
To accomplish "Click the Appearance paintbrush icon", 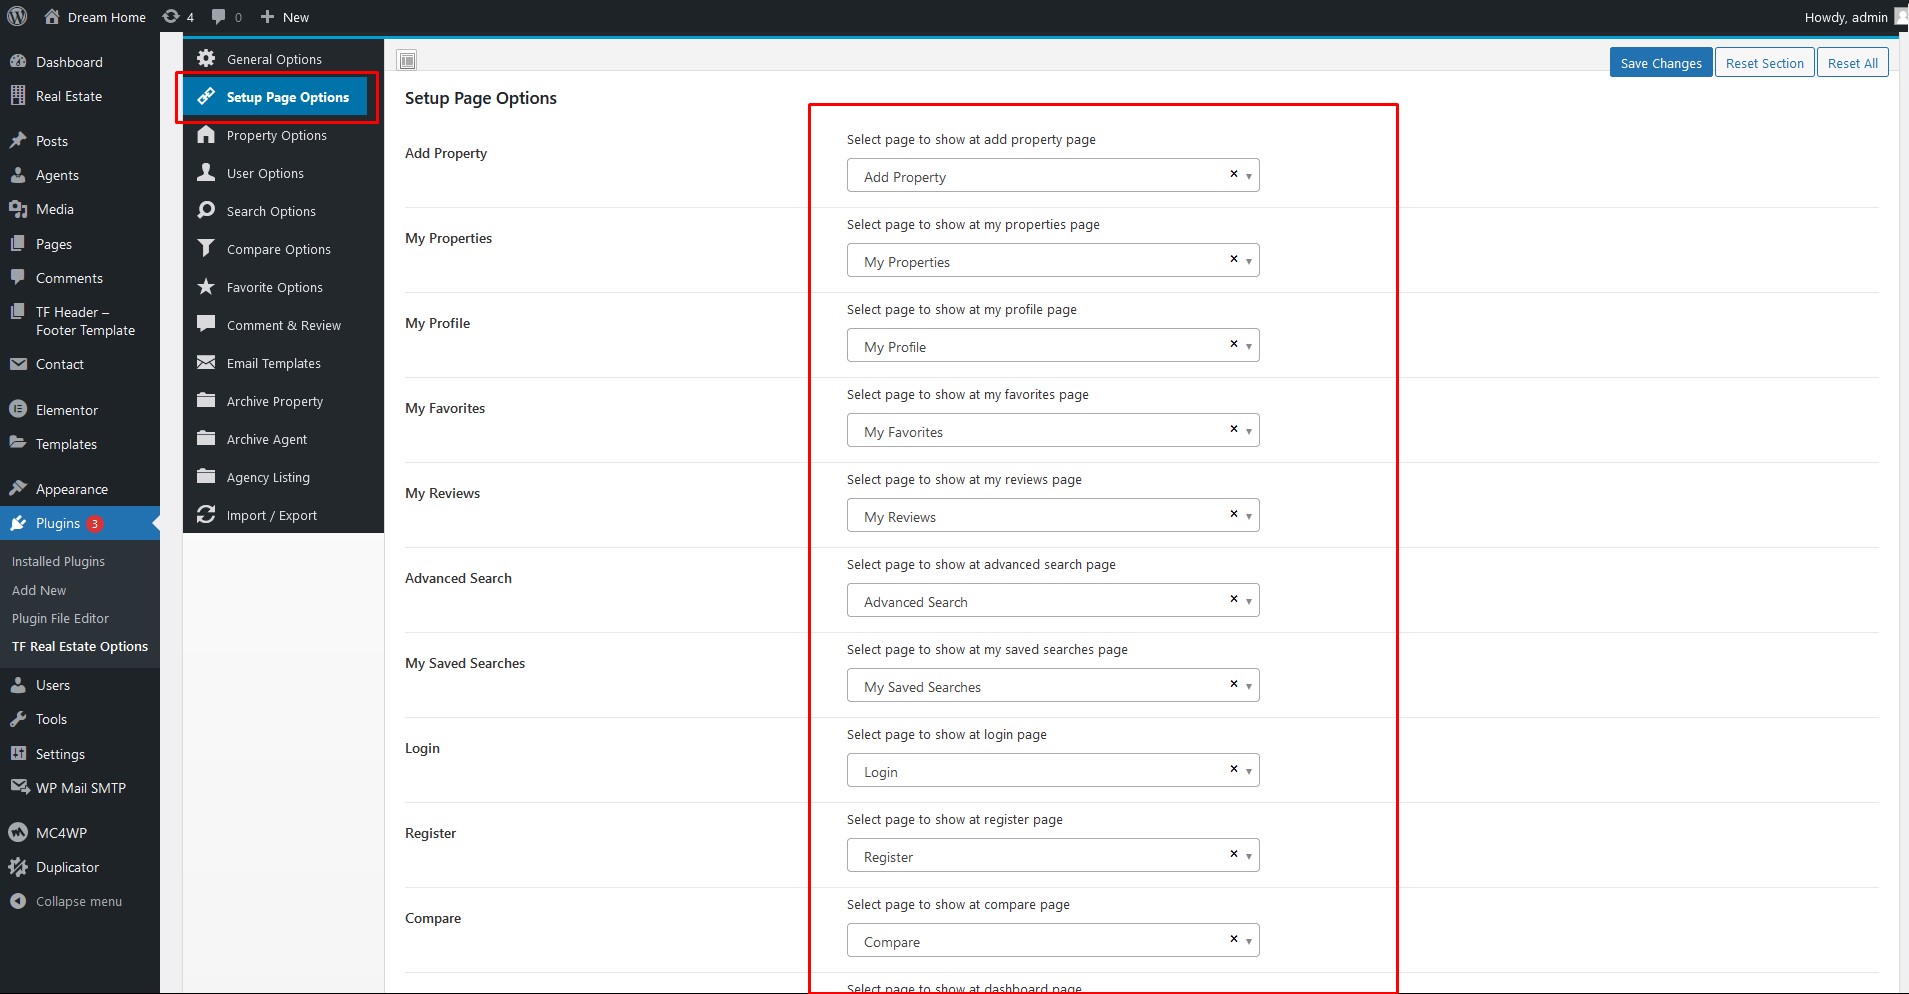I will [x=18, y=488].
